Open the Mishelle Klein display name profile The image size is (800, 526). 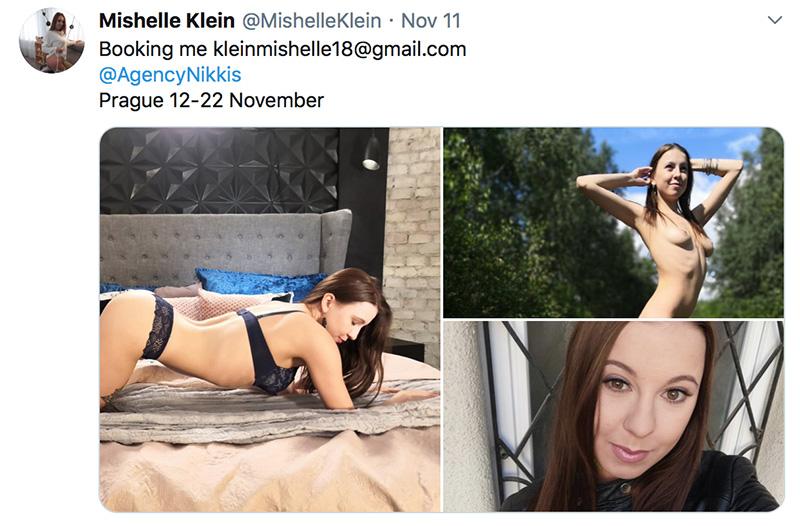coord(166,21)
